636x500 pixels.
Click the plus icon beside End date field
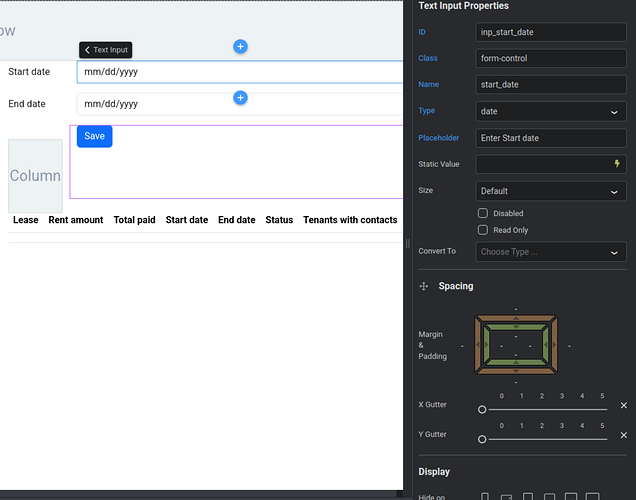click(x=240, y=98)
